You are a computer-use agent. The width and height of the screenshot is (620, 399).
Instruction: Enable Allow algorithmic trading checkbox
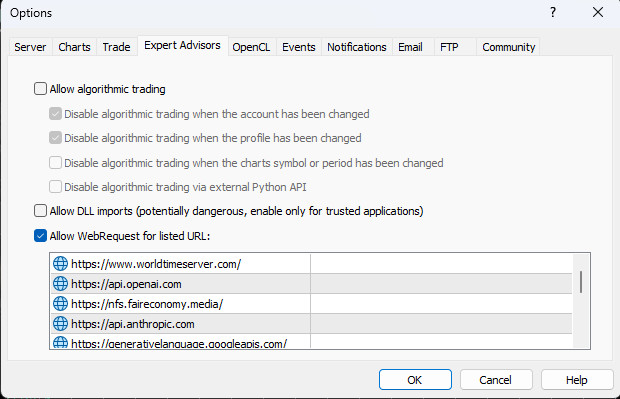40,89
